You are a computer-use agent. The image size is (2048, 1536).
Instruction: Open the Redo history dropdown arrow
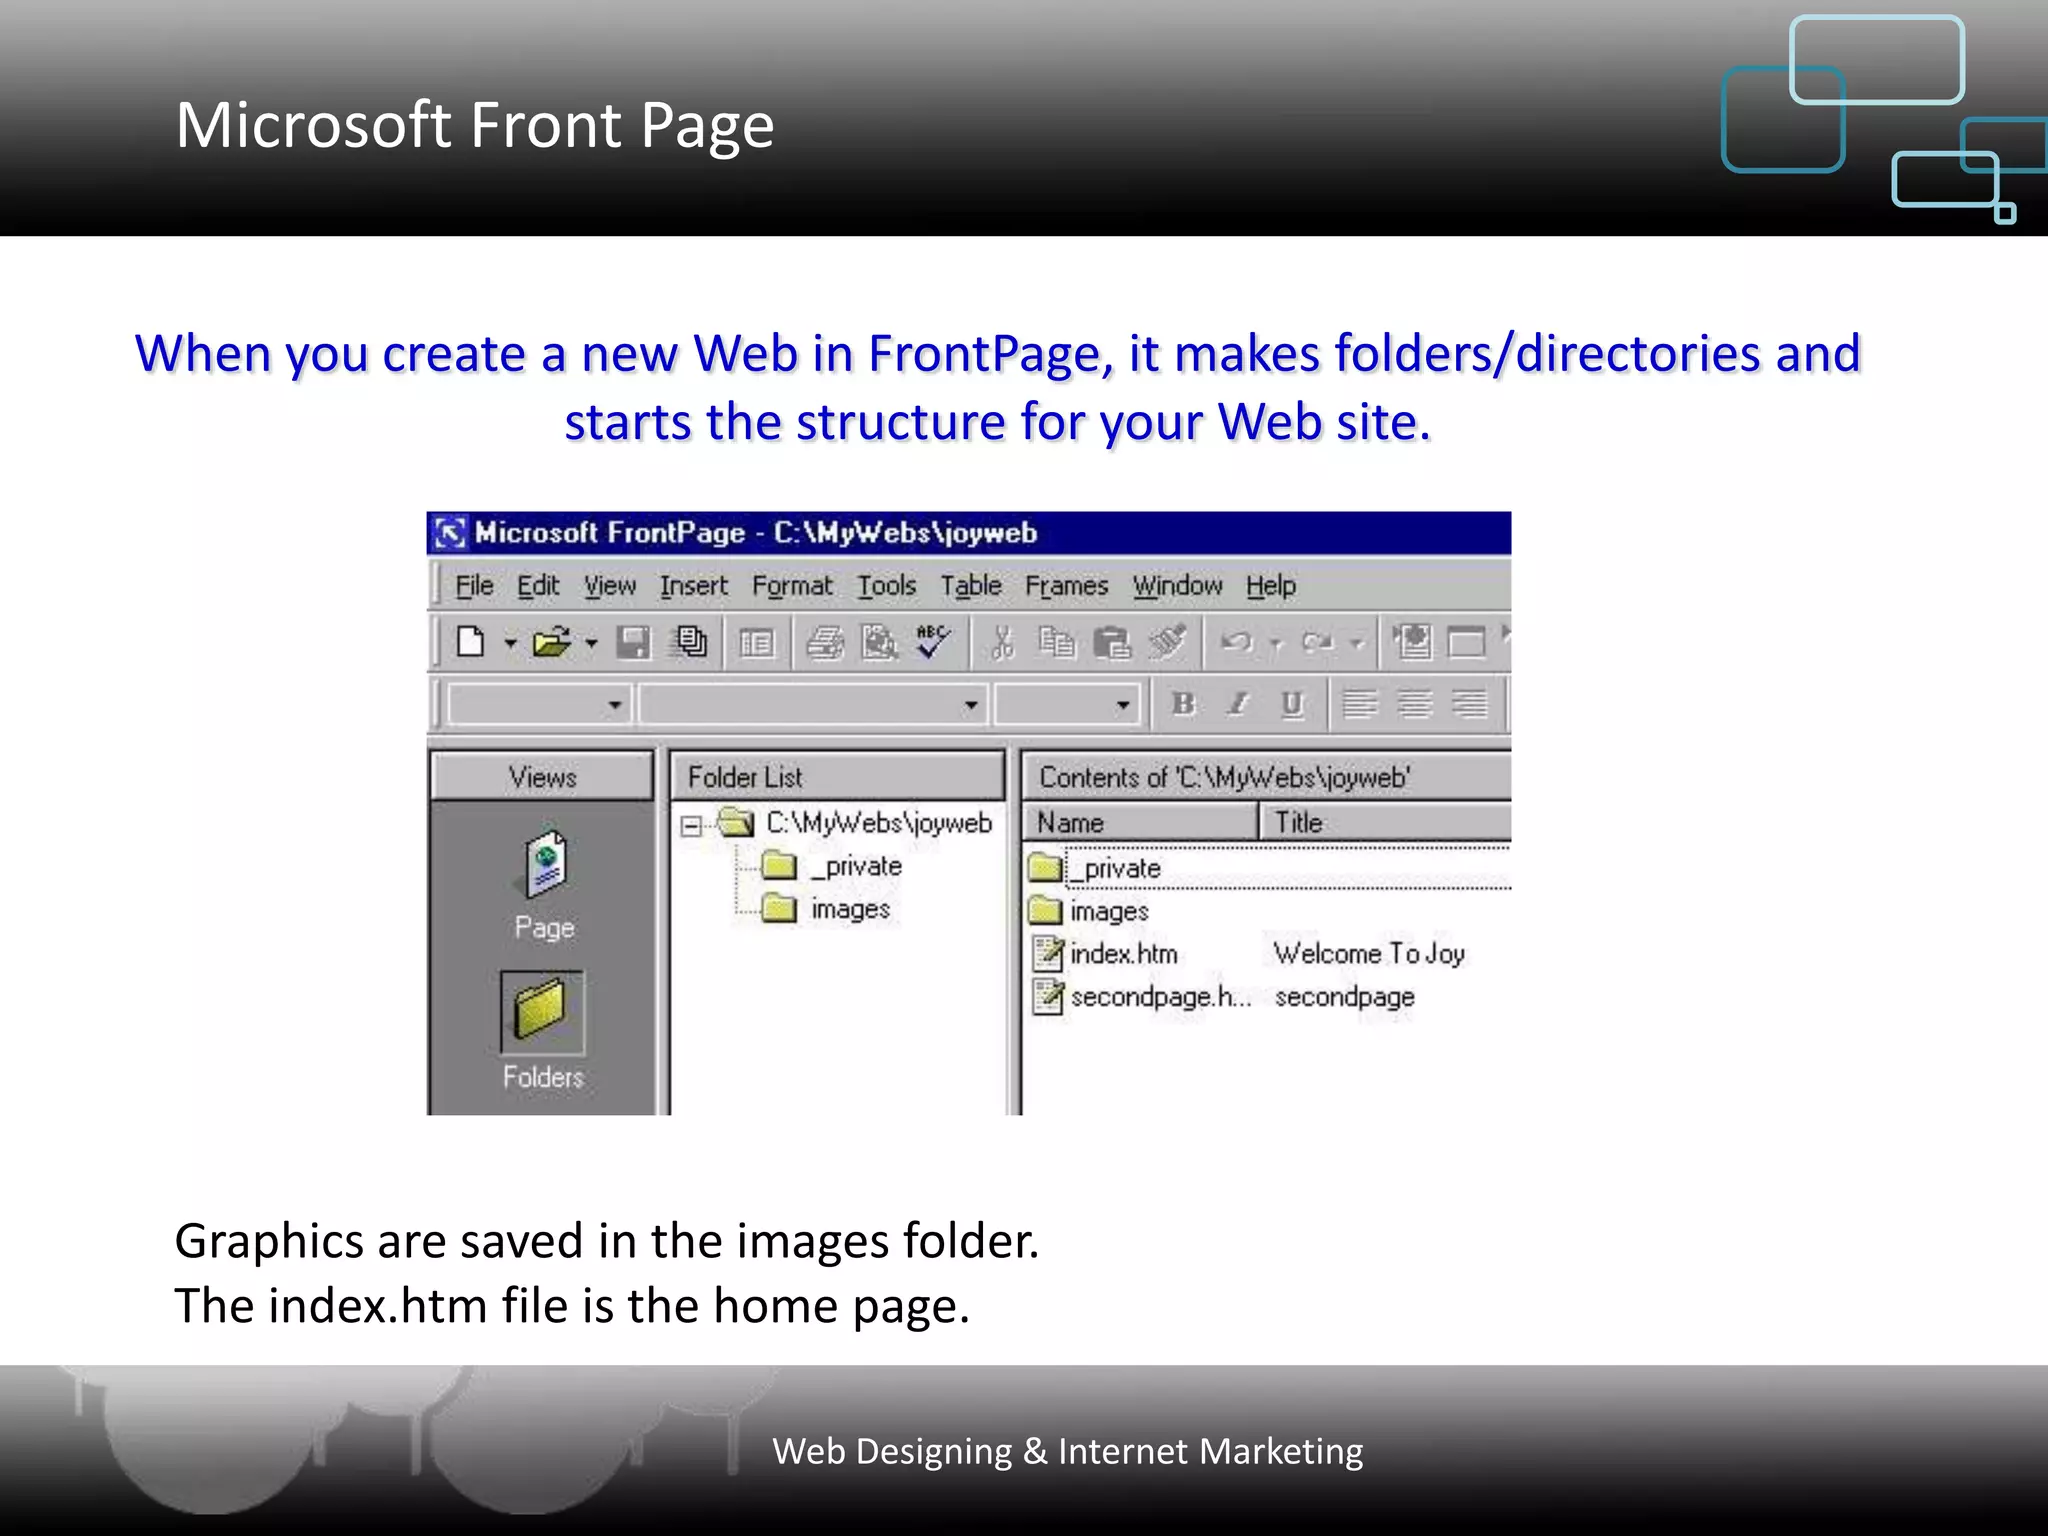tap(1357, 644)
